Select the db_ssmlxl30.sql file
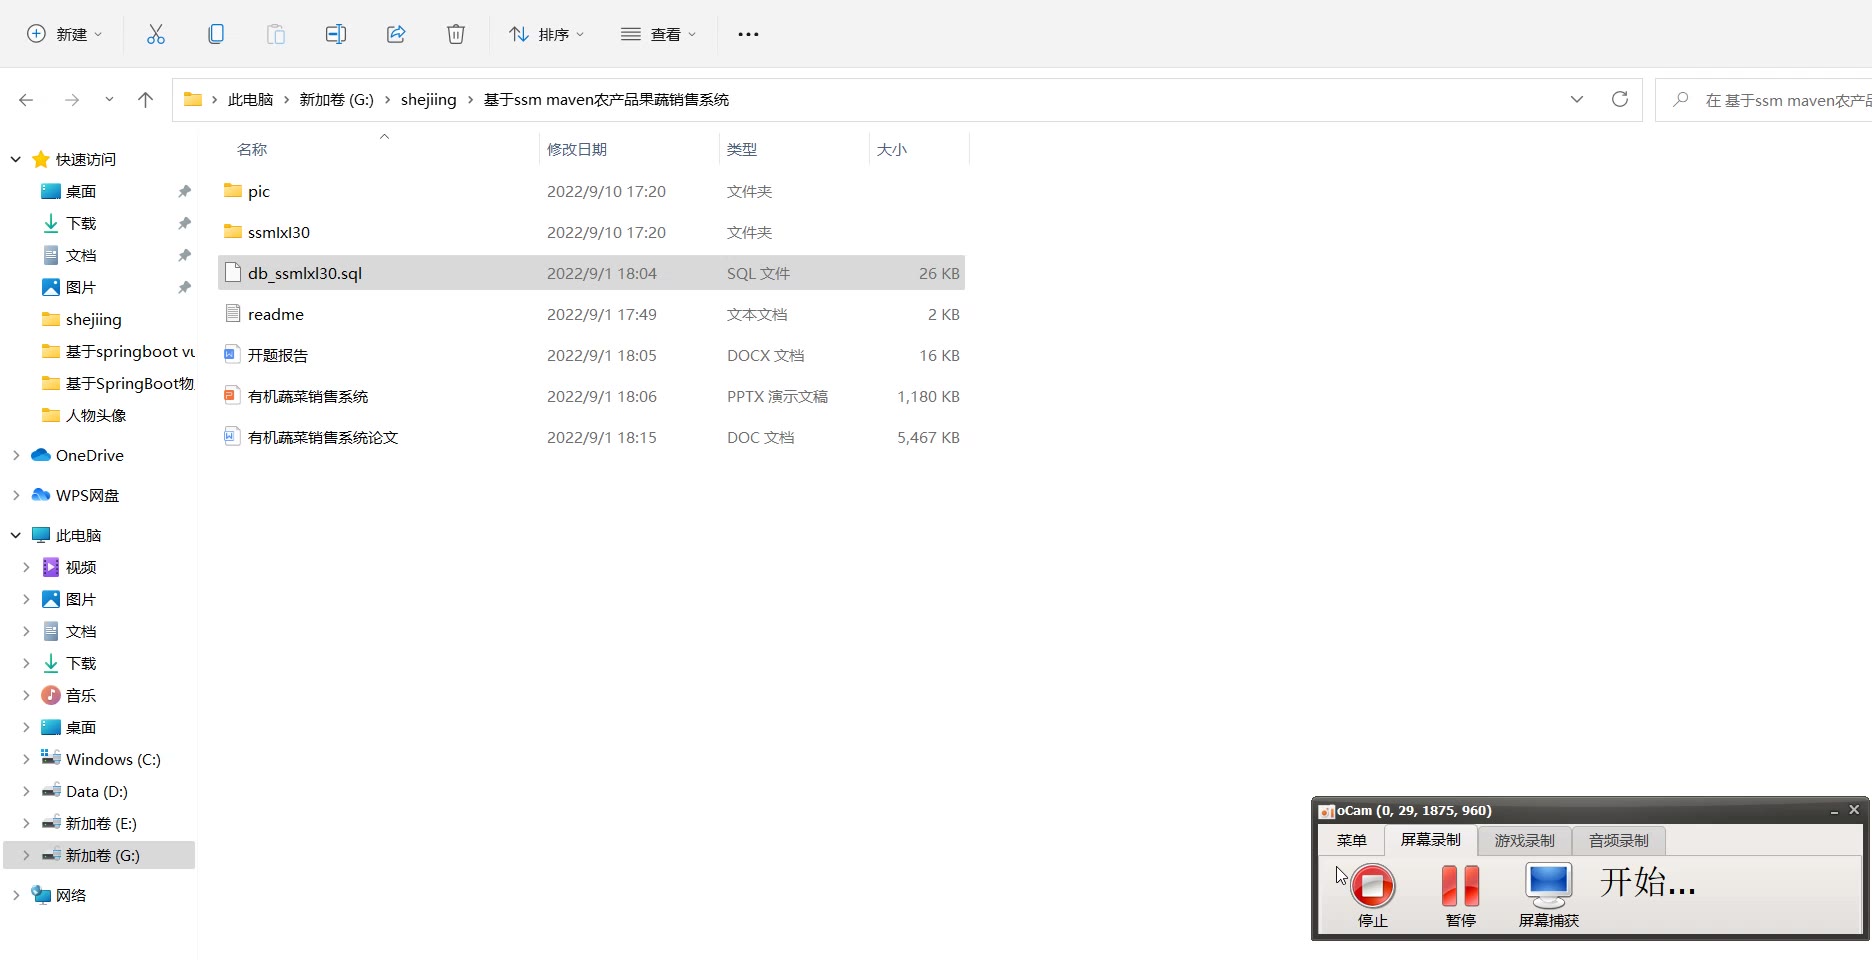Screen dimensions: 1872x960 (591, 273)
